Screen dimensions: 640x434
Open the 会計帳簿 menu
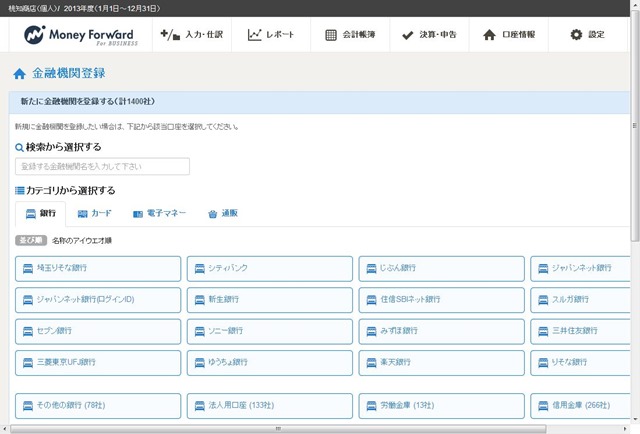tap(350, 35)
